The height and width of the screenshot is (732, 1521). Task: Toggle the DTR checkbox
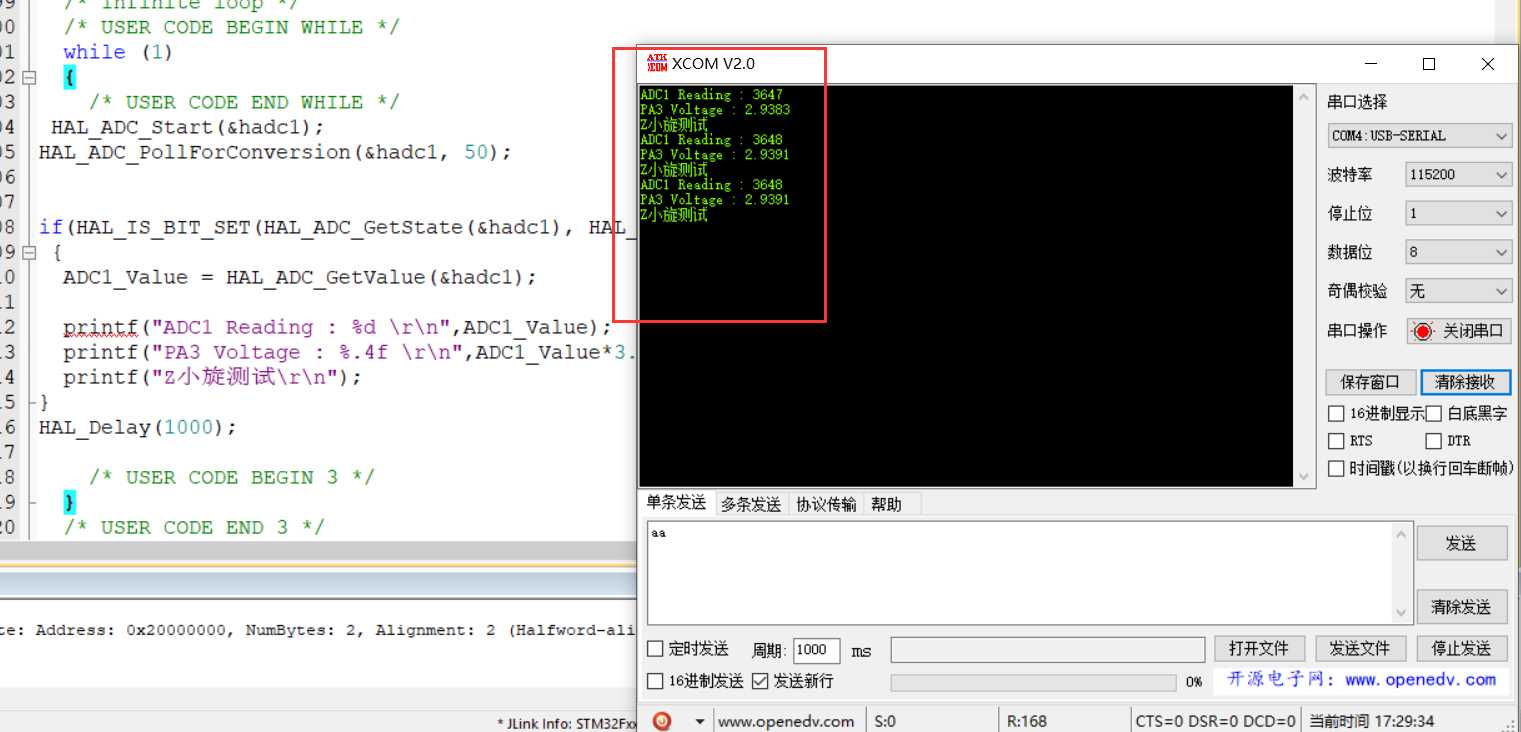1433,441
